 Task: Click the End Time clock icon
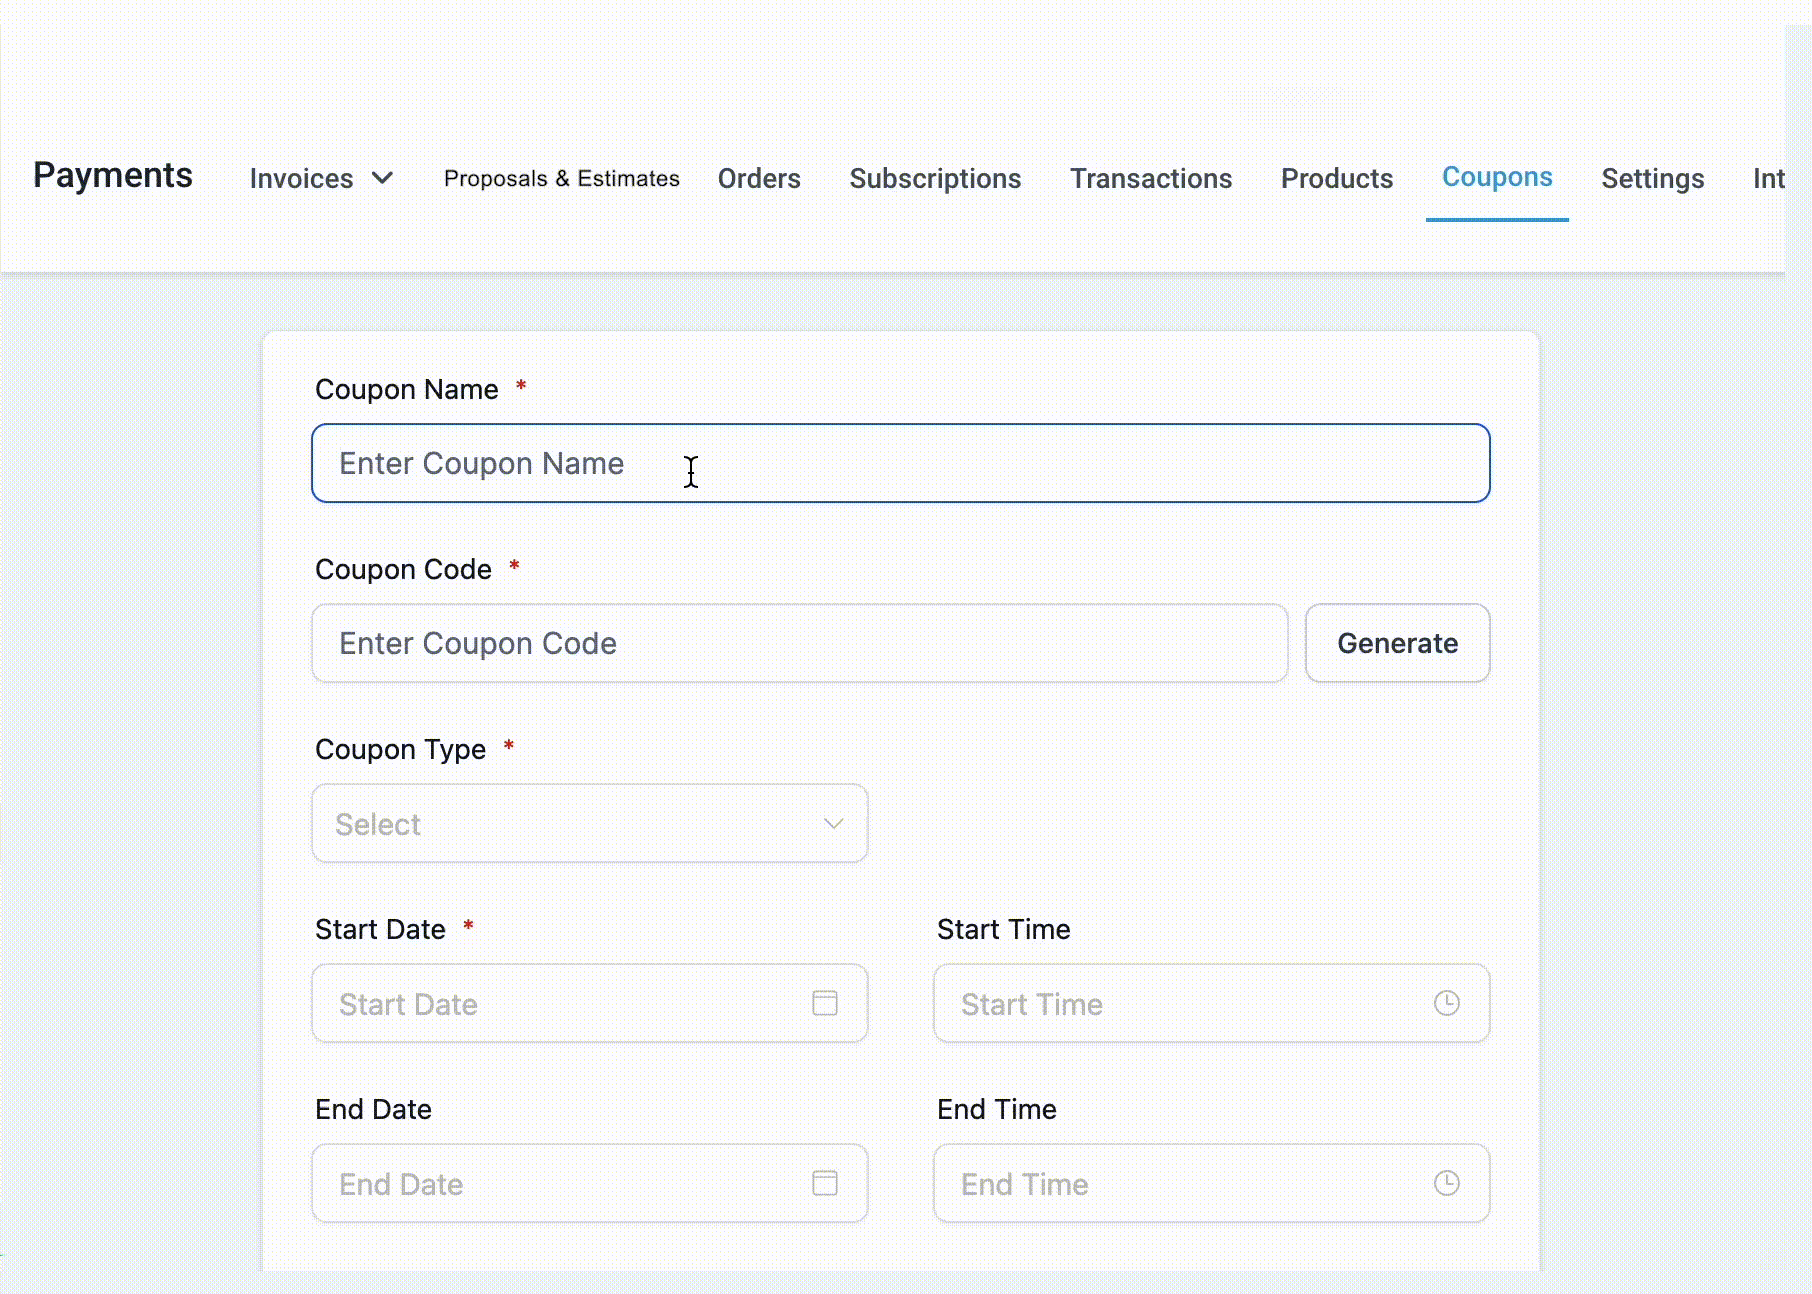click(1446, 1183)
